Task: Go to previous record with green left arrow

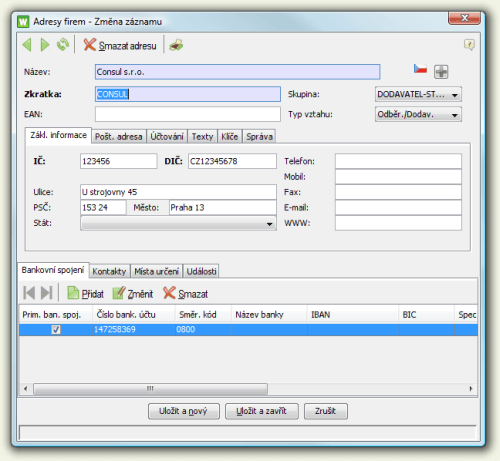Action: point(27,45)
